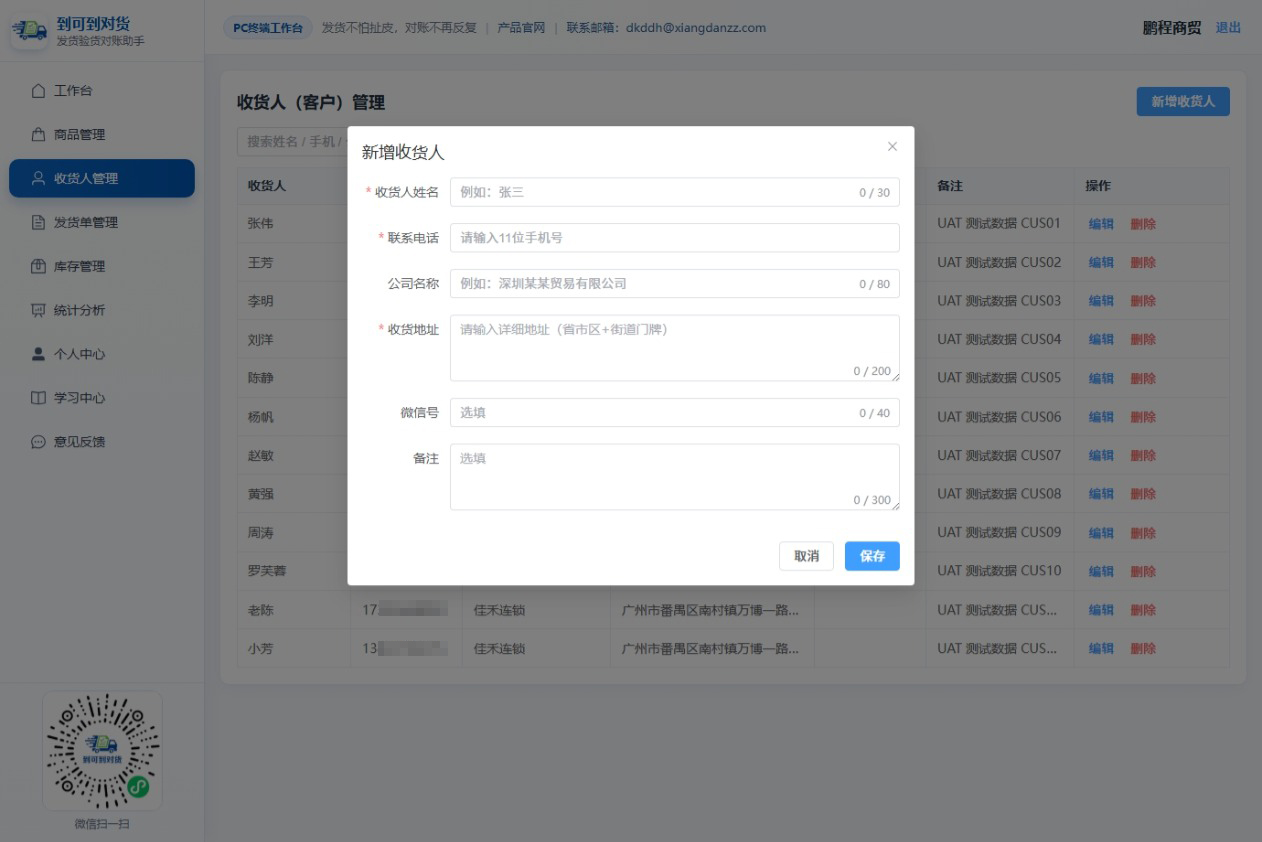Click the 小芳 name cell

pos(260,649)
